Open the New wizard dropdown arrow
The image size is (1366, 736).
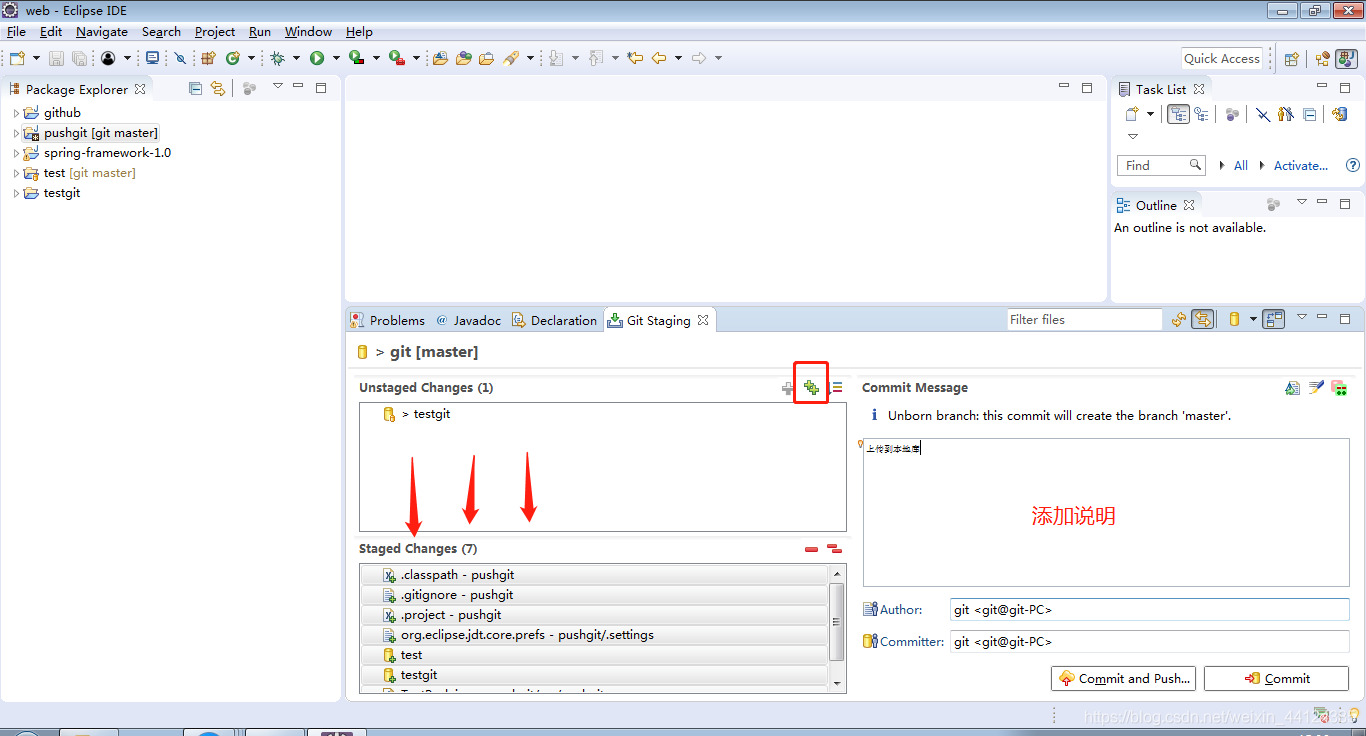click(37, 58)
